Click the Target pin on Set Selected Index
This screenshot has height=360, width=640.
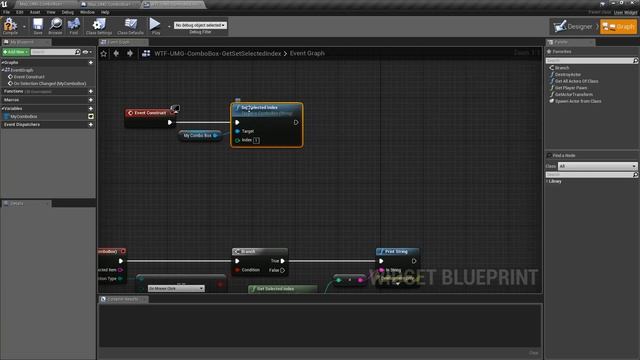237,131
